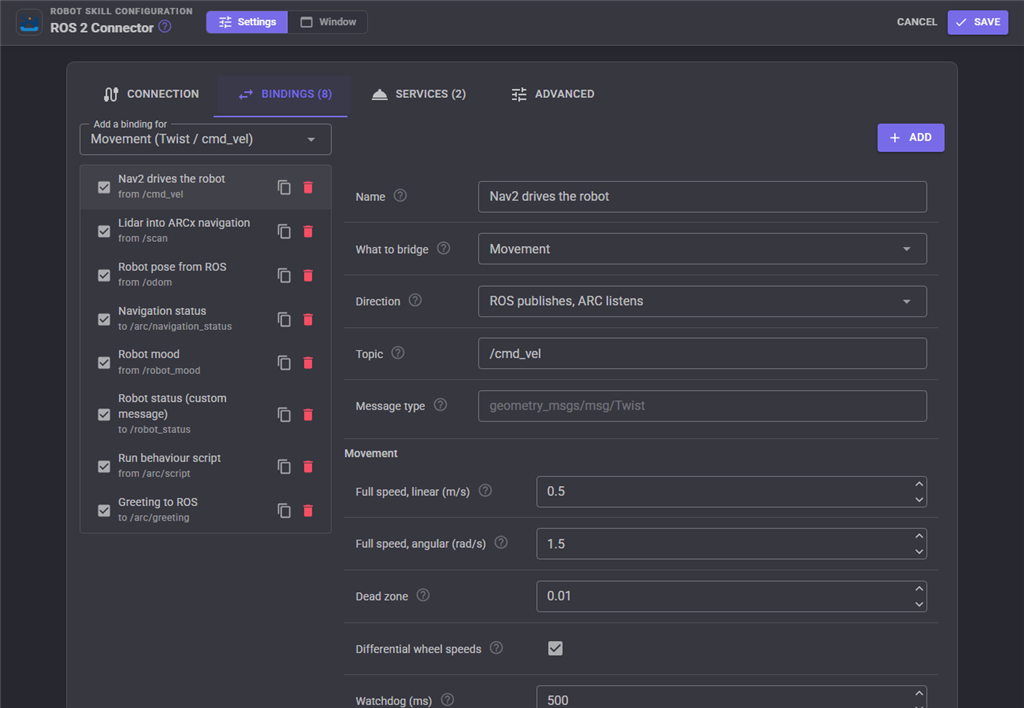Image resolution: width=1024 pixels, height=708 pixels.
Task: Duplicate the Nav2 drives the robot binding
Action: point(284,187)
